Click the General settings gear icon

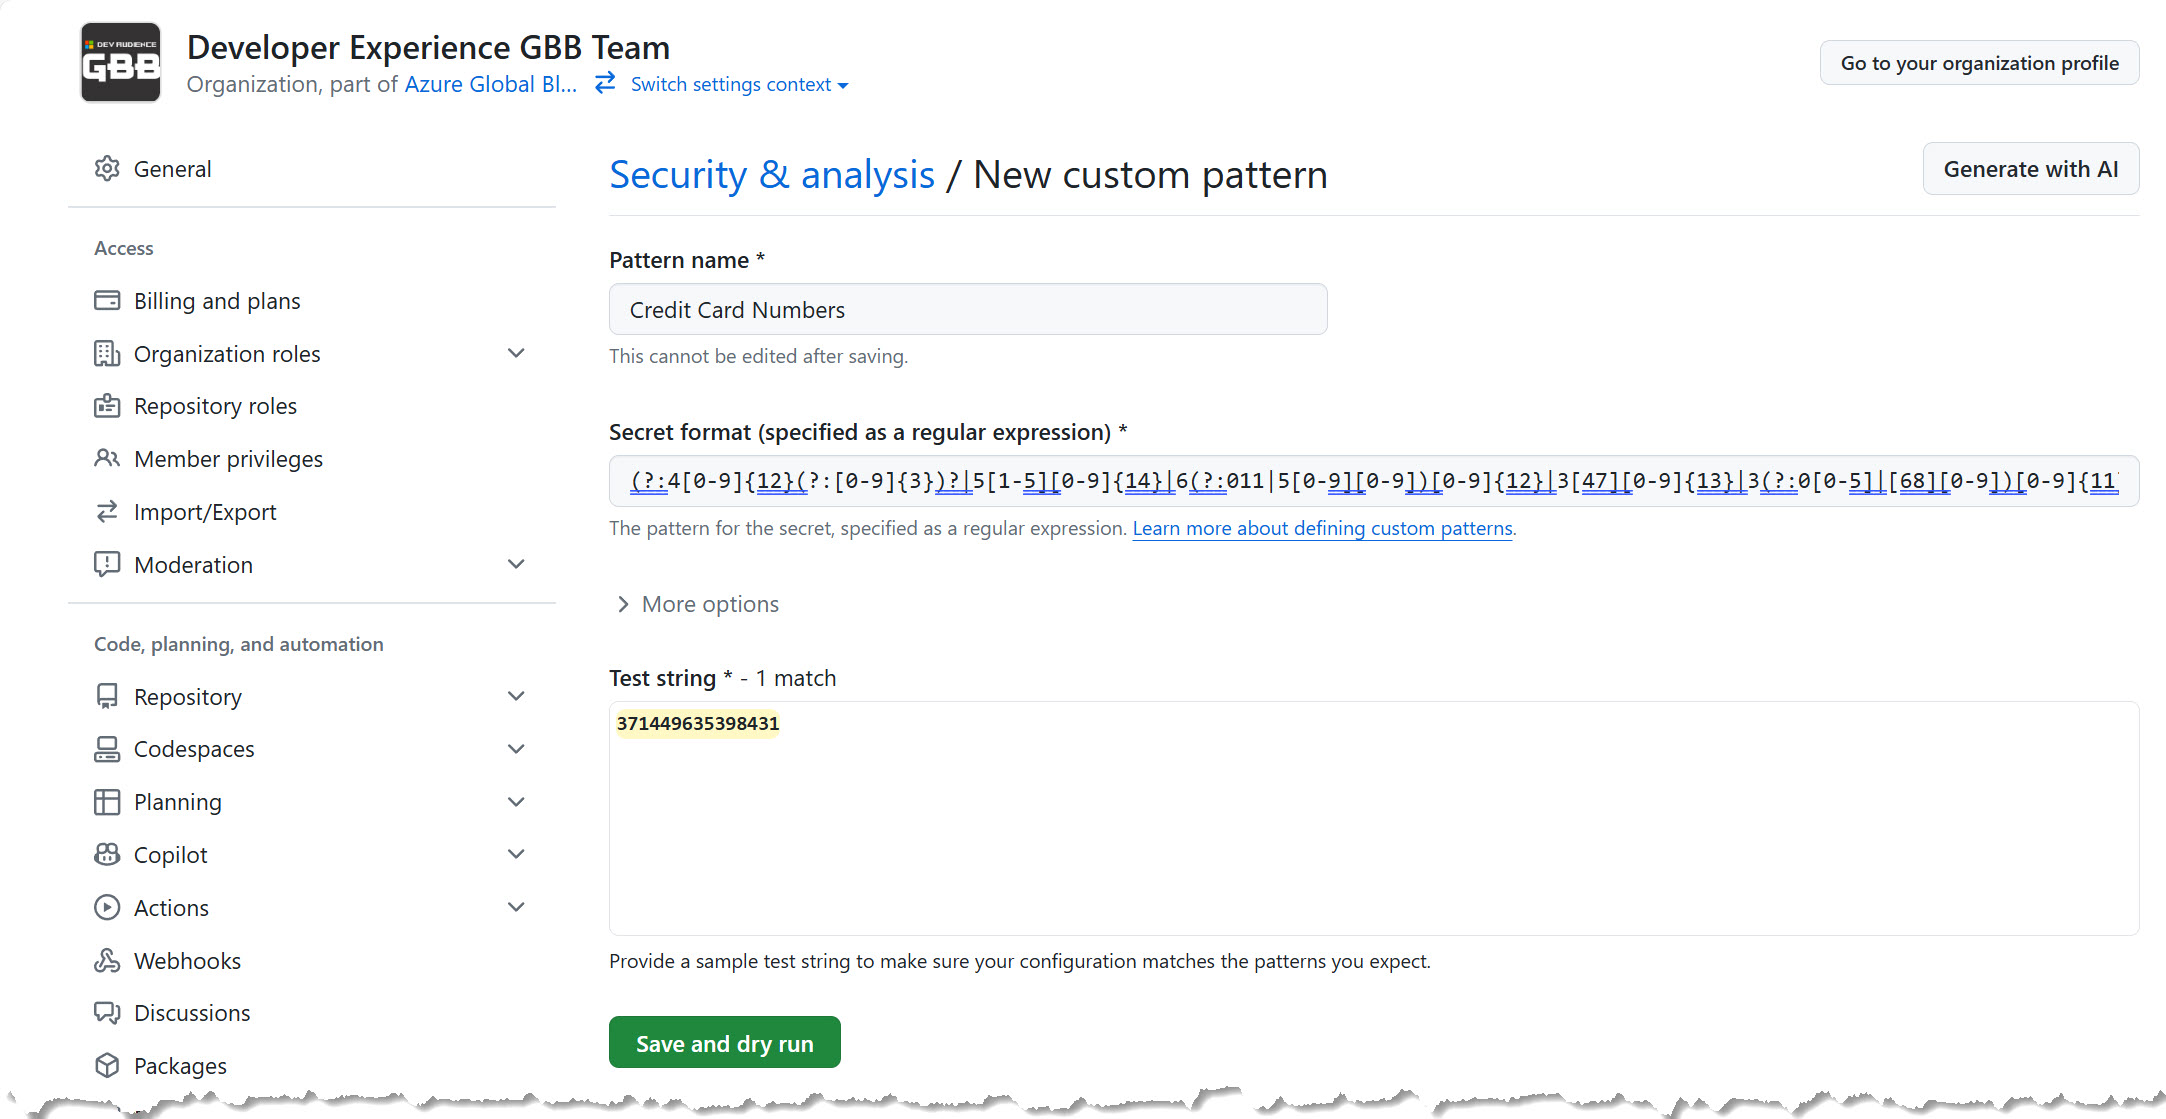point(107,168)
